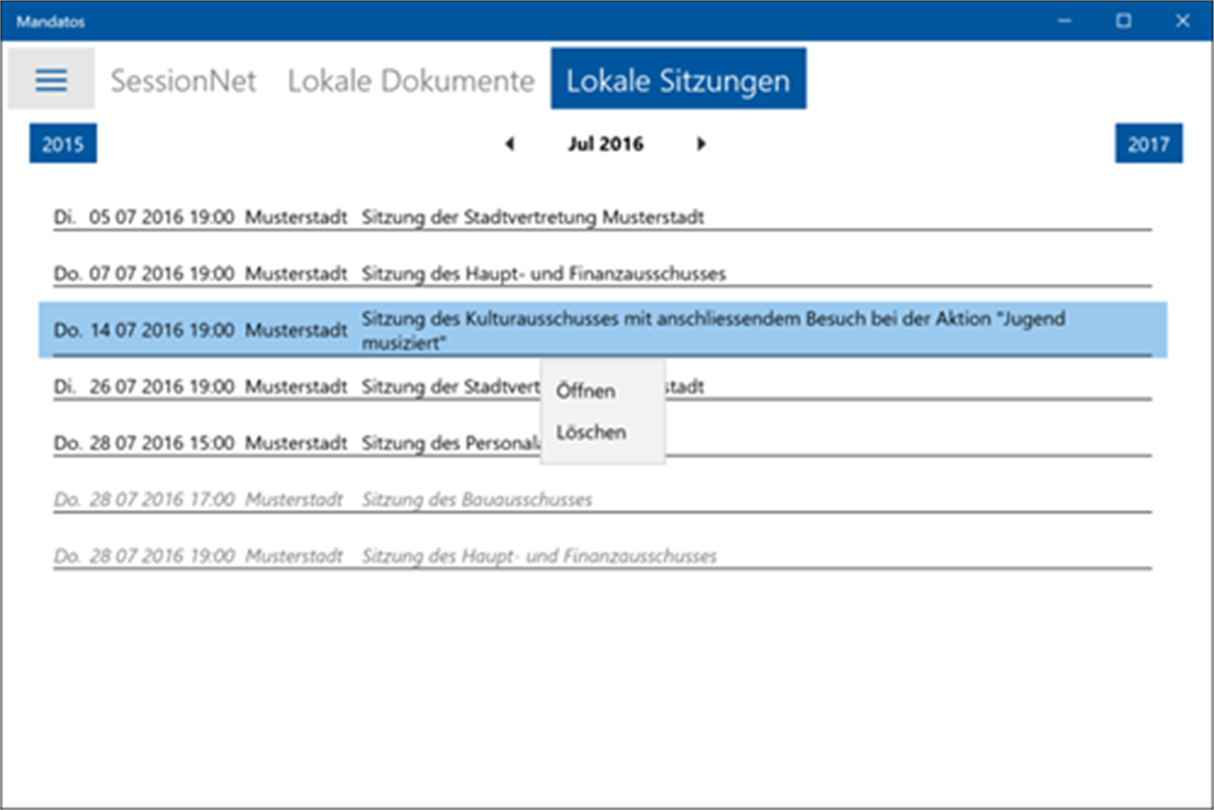This screenshot has height=810, width=1214.
Task: Select the 26 07 2016 session row
Action: [x=290, y=386]
